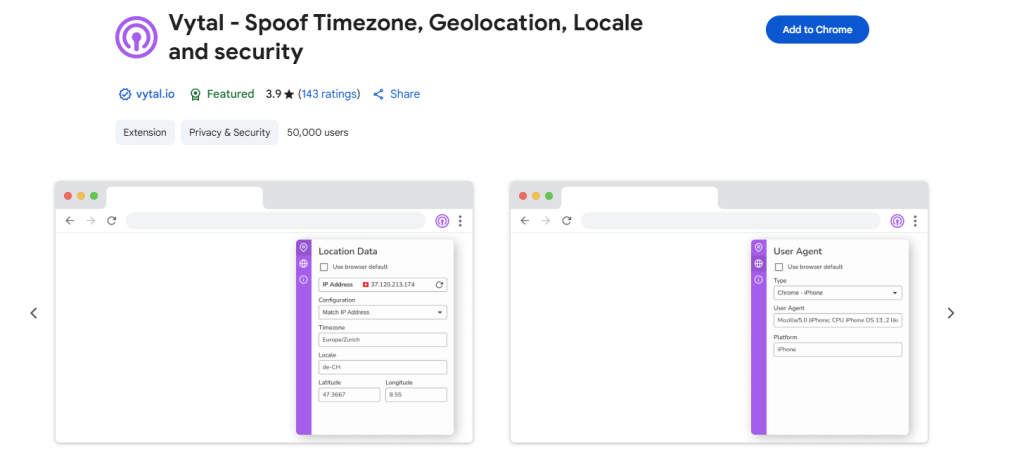Viewport: 1024px width, 458px height.
Task: Add the Vytal extension to Chrome
Action: point(817,29)
